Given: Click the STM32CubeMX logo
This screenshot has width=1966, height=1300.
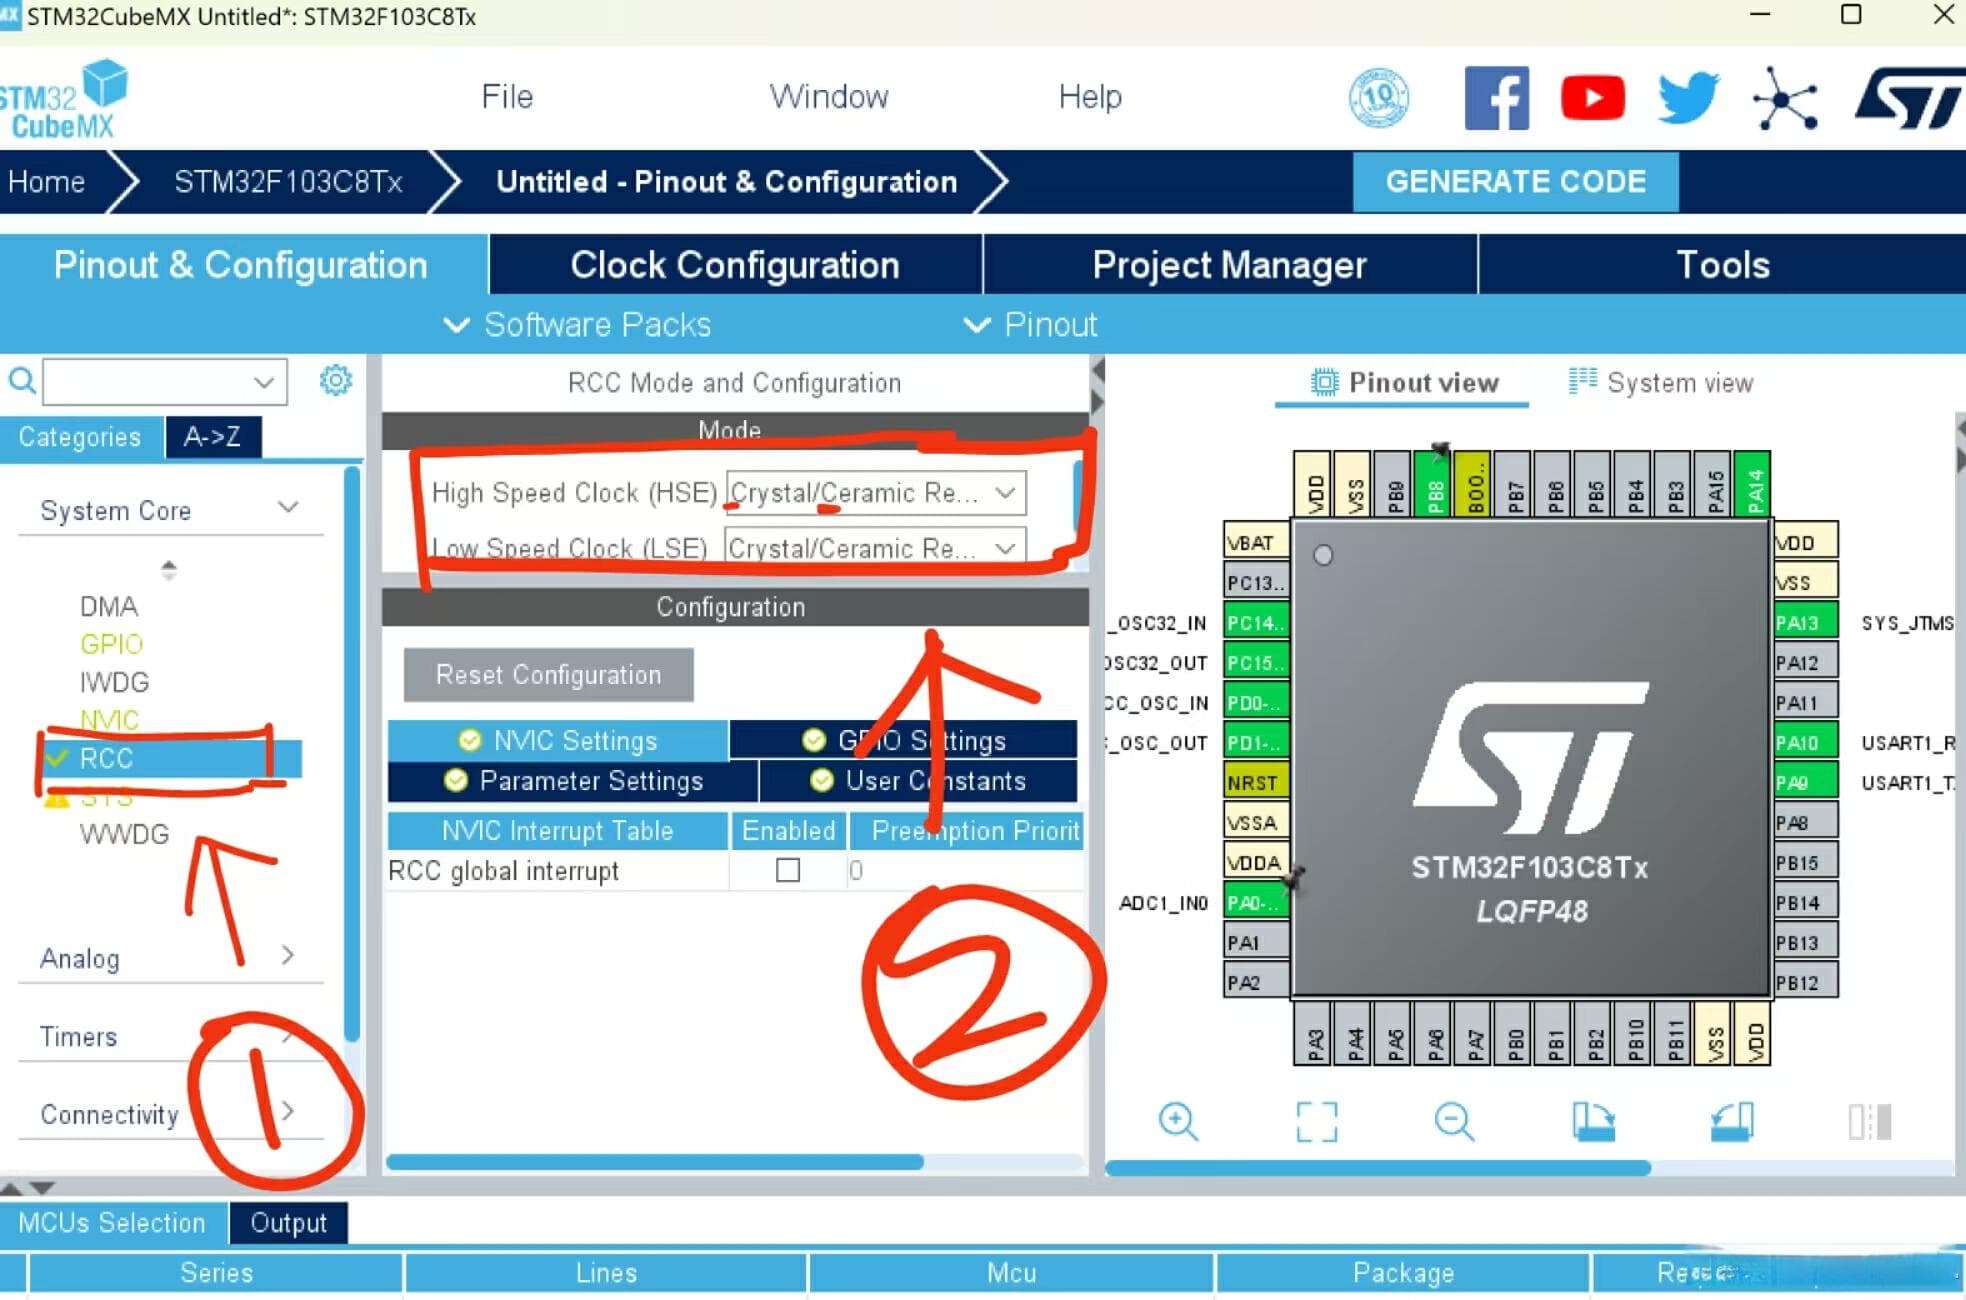Looking at the screenshot, I should 64,98.
